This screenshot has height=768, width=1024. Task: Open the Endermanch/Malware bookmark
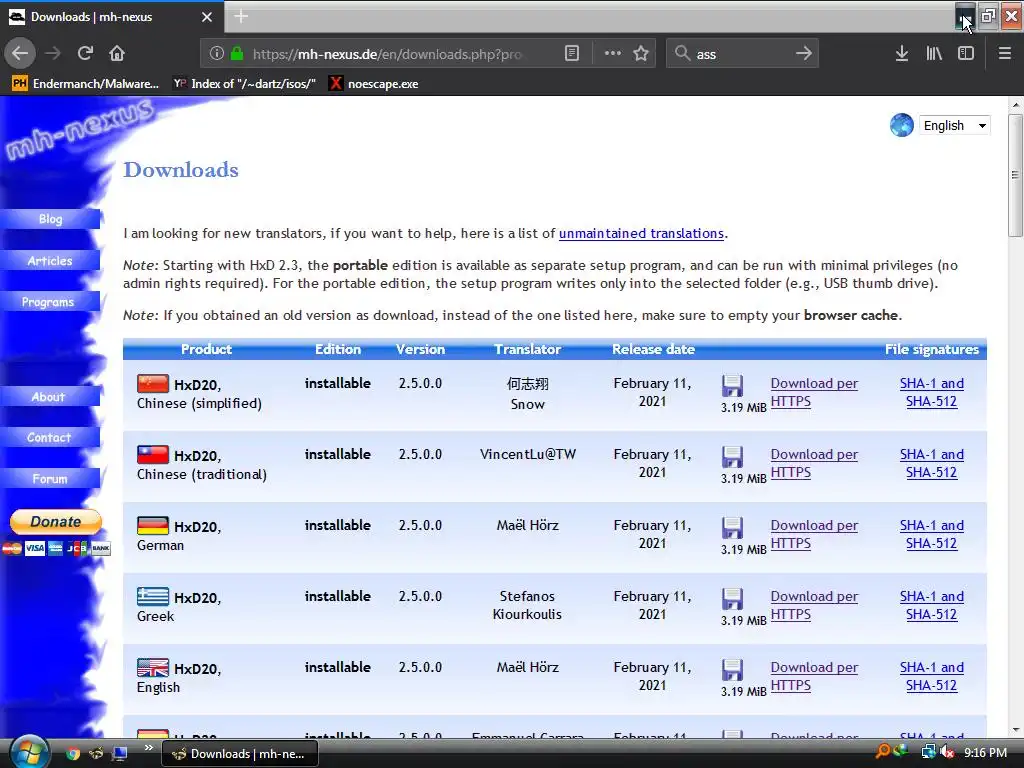pyautogui.click(x=86, y=84)
